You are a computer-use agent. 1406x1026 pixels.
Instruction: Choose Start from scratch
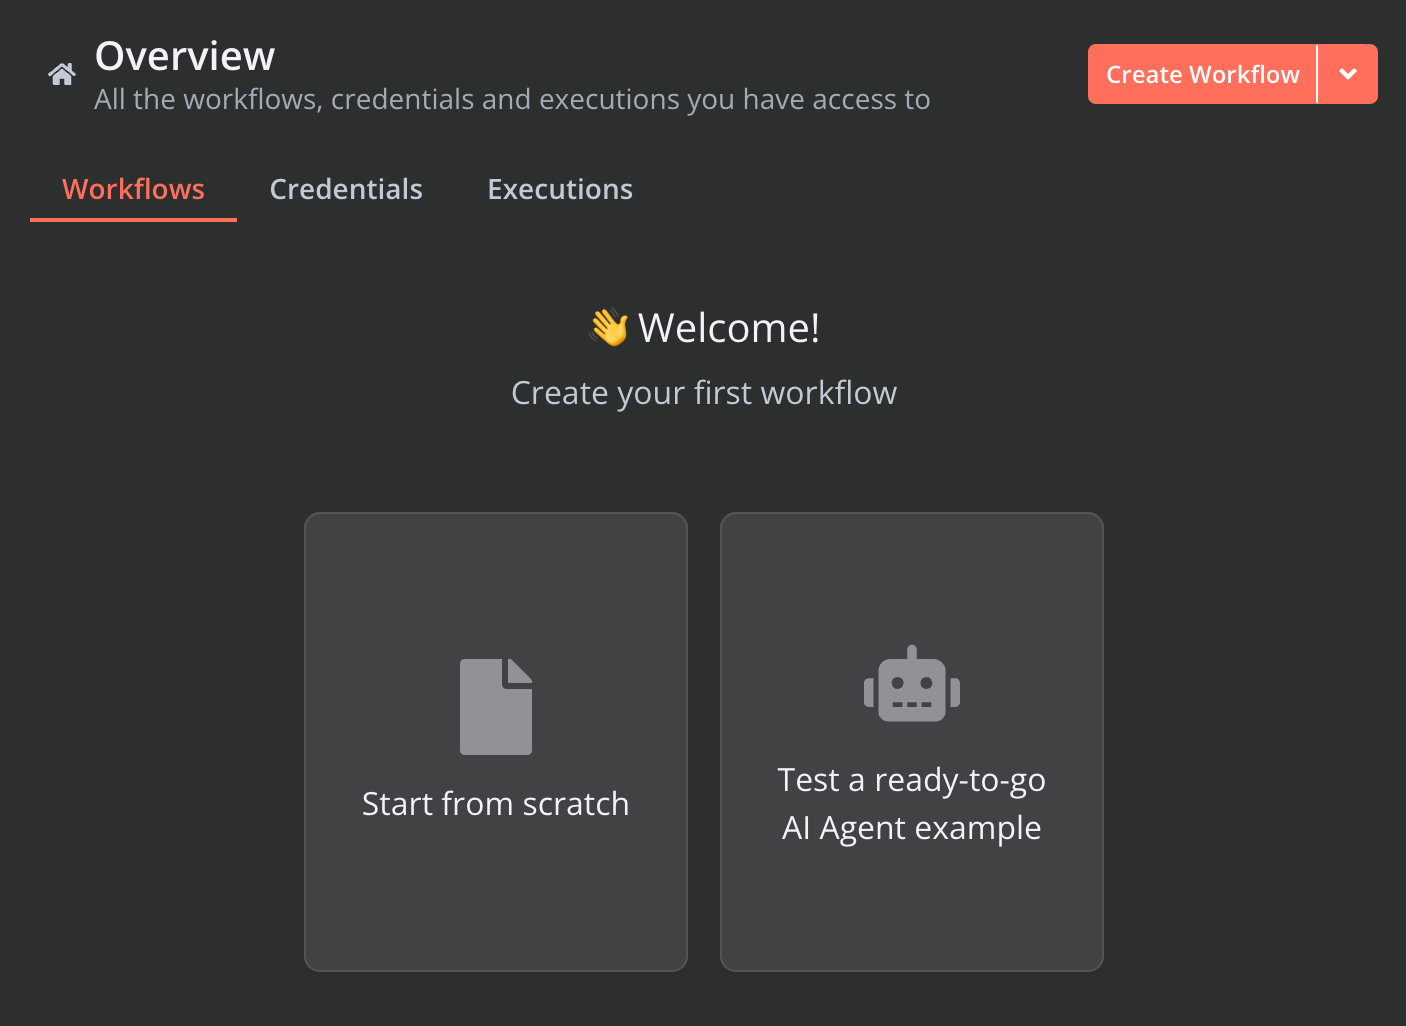495,742
